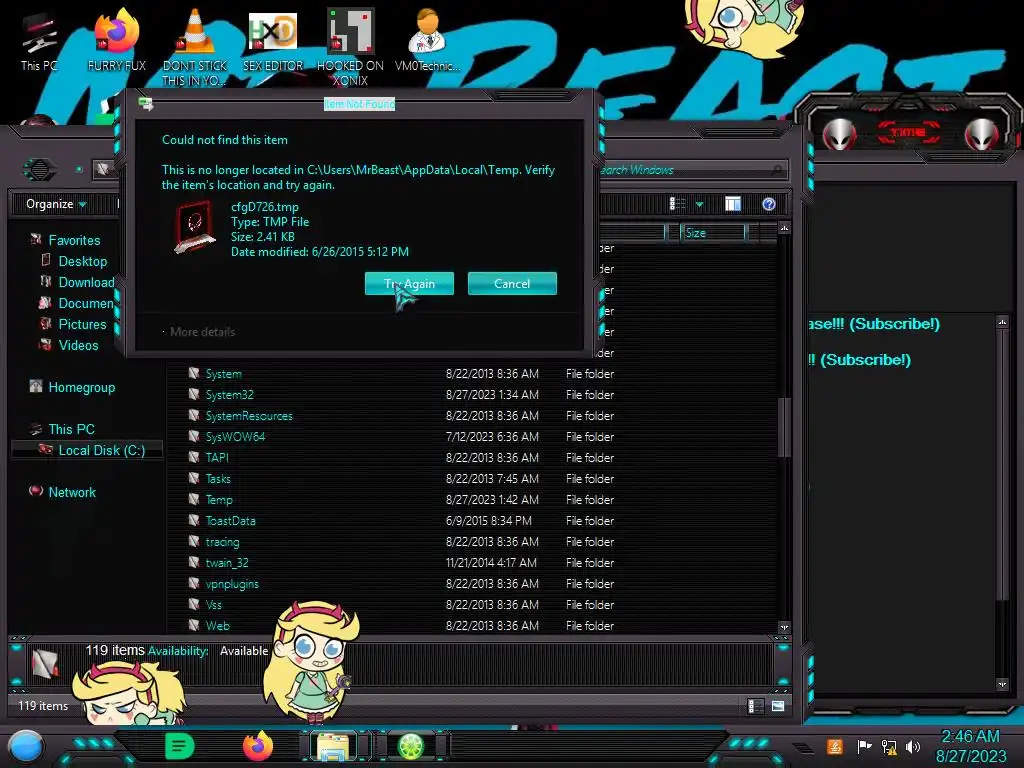This screenshot has height=768, width=1024.
Task: Click the Search Windows input field
Action: pyautogui.click(x=691, y=170)
